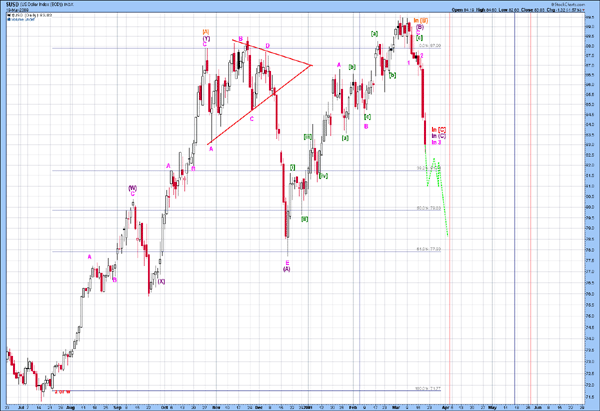Select the red triangle pattern apex
The image size is (600, 411).
pyautogui.click(x=312, y=65)
